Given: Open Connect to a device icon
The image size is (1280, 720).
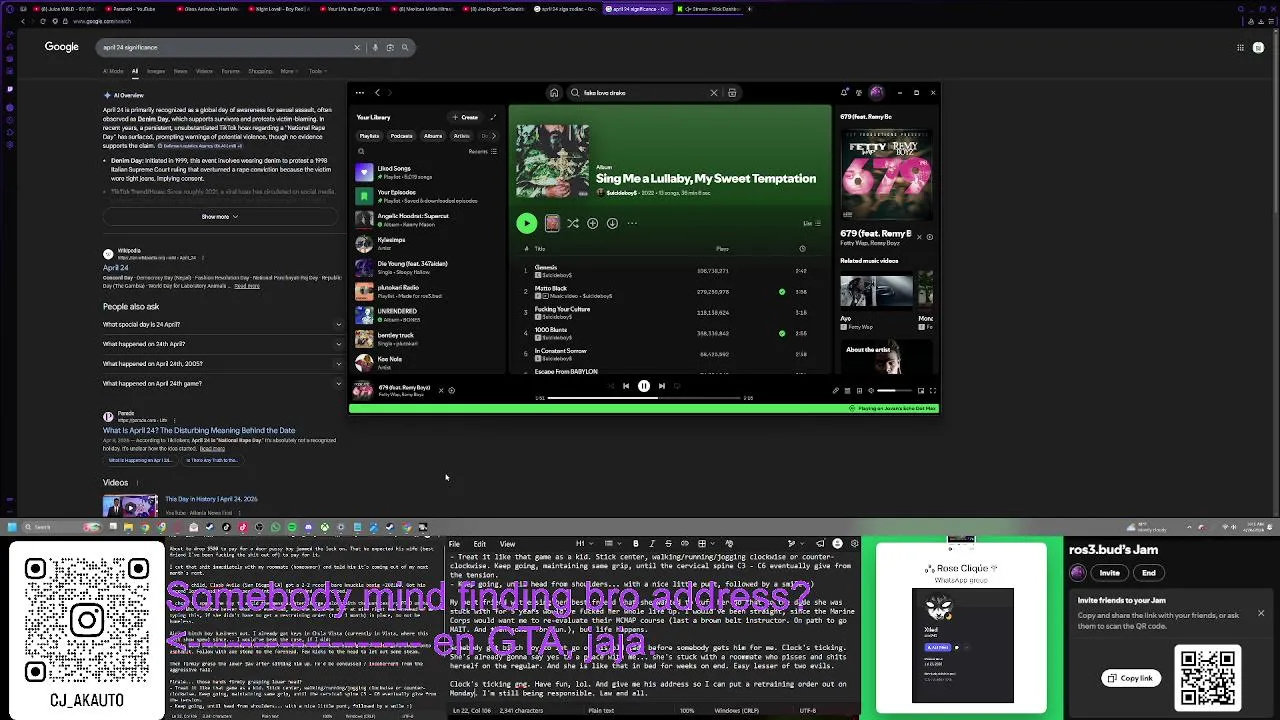Looking at the screenshot, I should click(859, 391).
